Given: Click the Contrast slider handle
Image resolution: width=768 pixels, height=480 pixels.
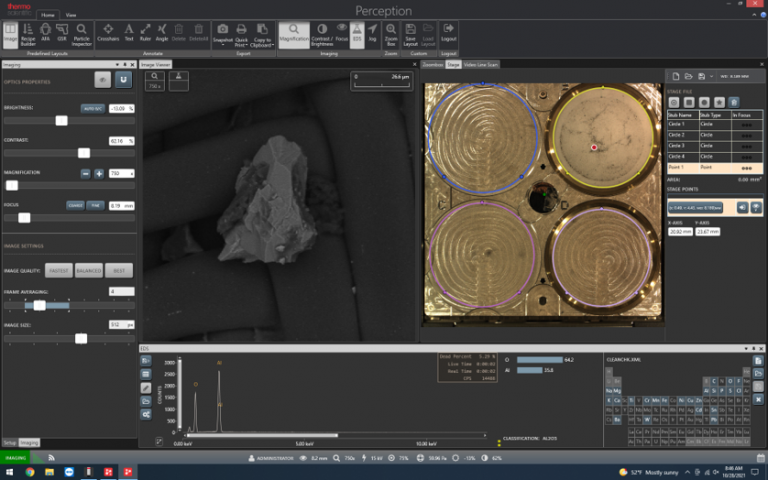Looking at the screenshot, I should [x=84, y=153].
